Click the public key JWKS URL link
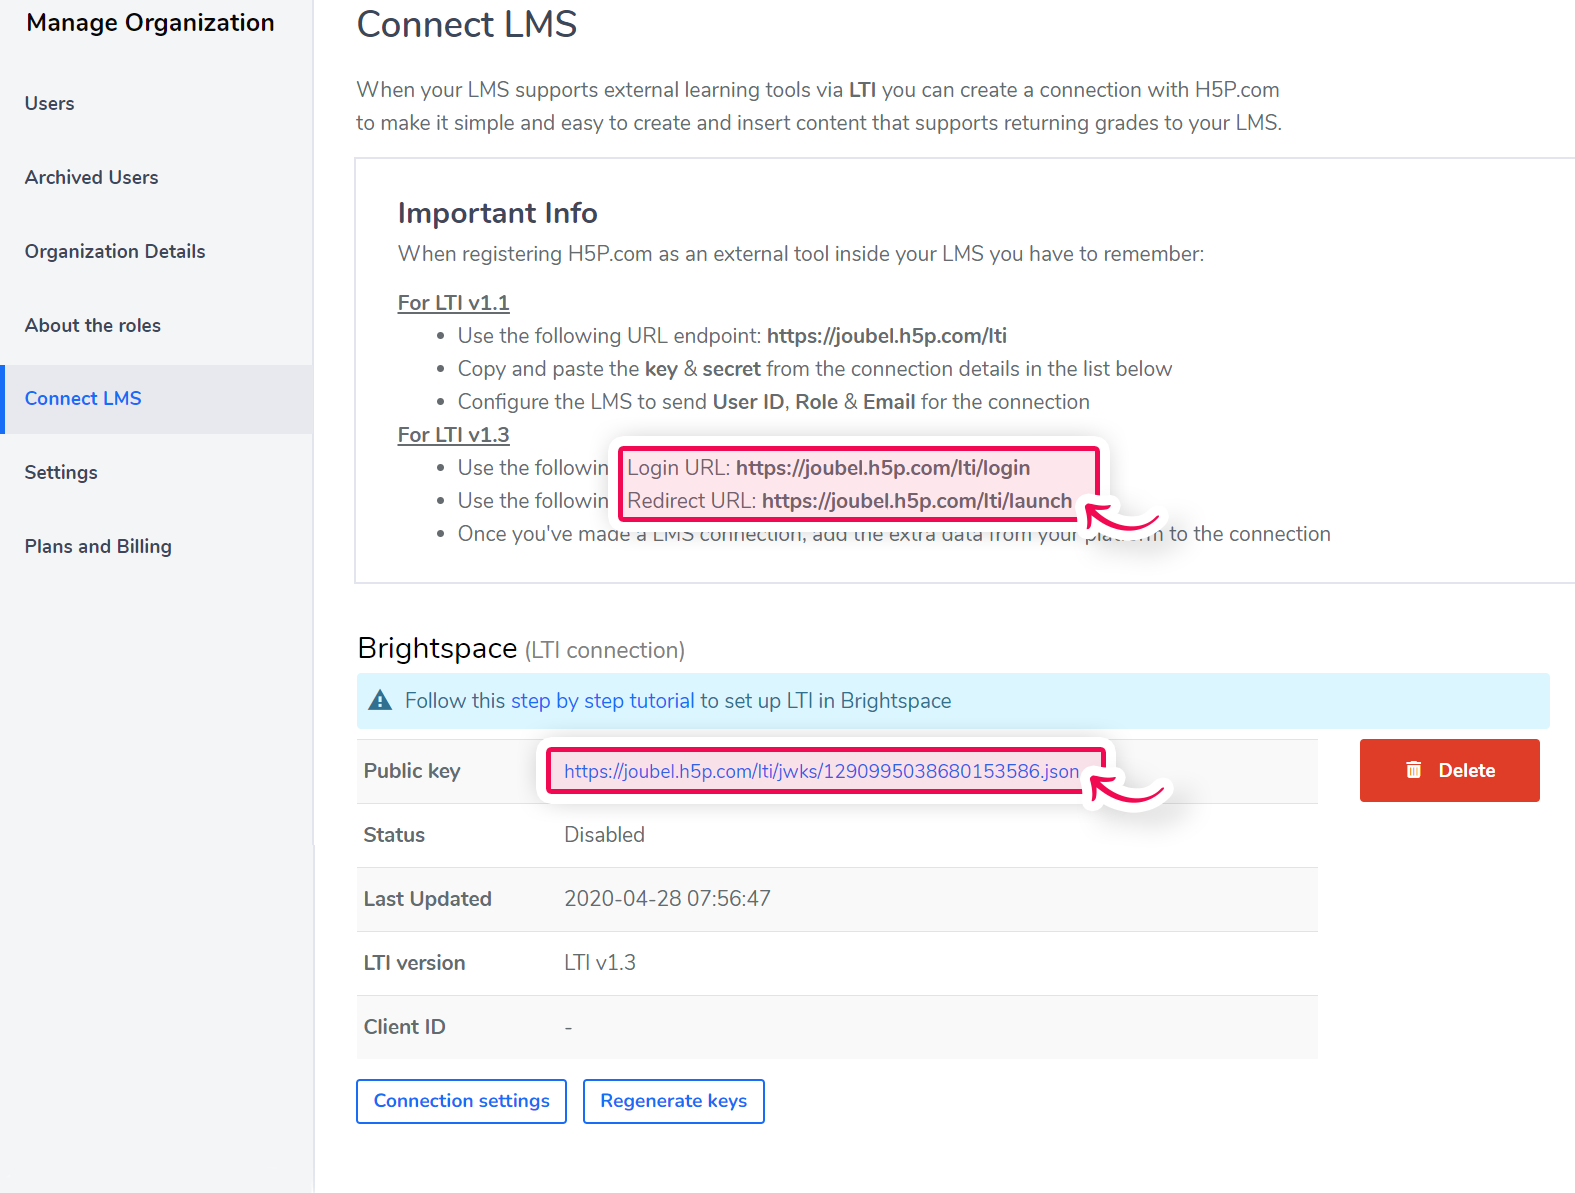1575x1193 pixels. click(821, 771)
